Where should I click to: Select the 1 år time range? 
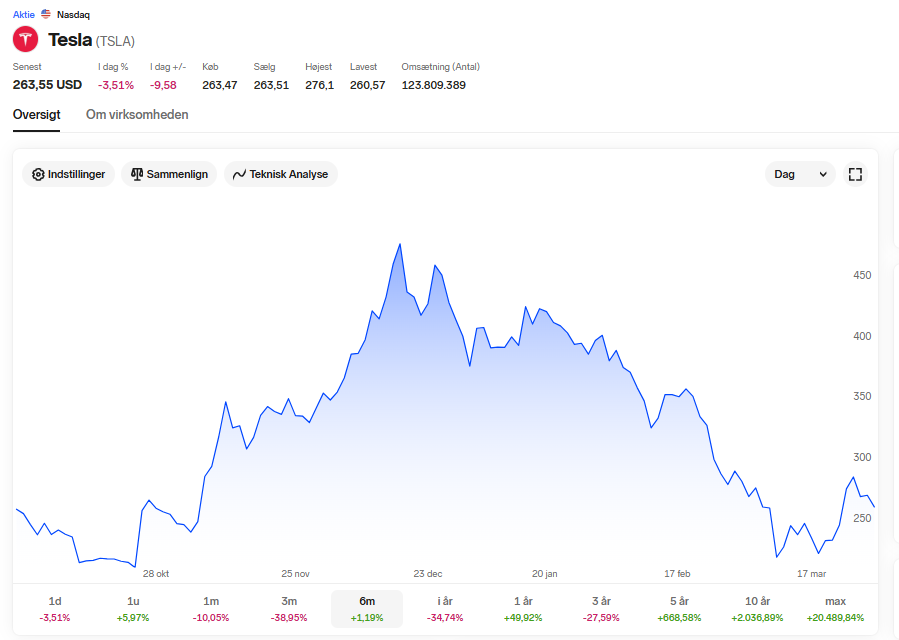coord(523,608)
